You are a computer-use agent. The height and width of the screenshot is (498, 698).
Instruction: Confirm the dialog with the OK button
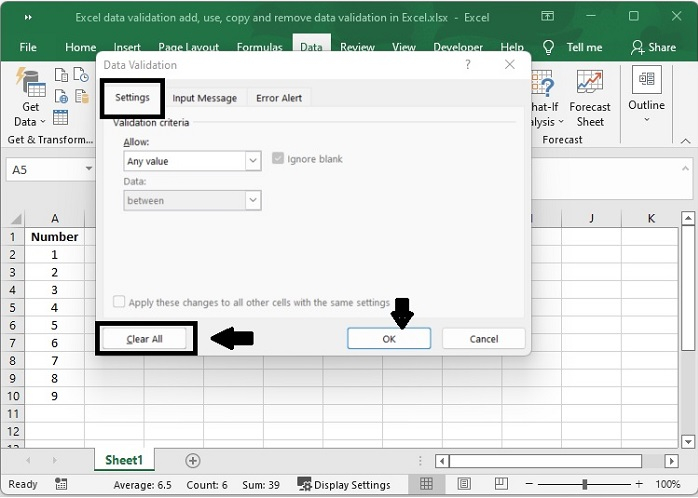(389, 339)
